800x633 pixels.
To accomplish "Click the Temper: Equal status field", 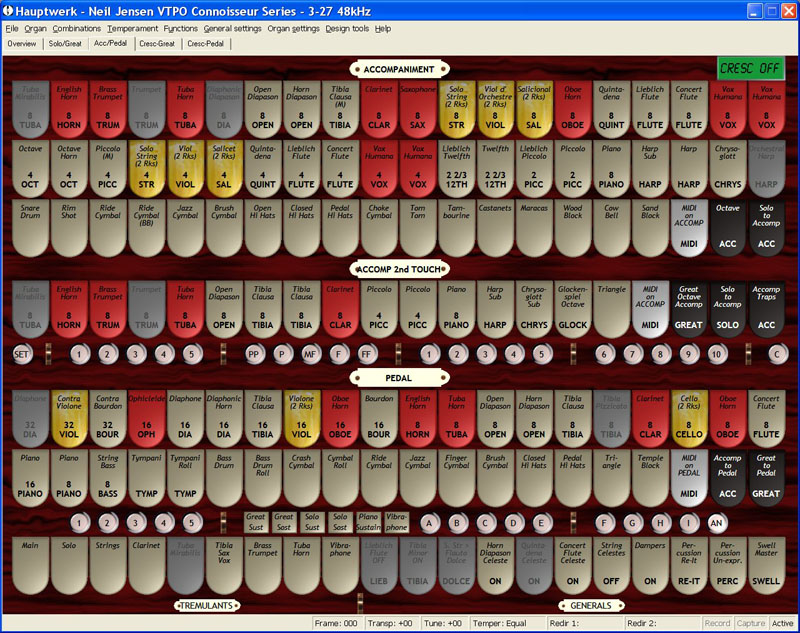I will (x=507, y=623).
